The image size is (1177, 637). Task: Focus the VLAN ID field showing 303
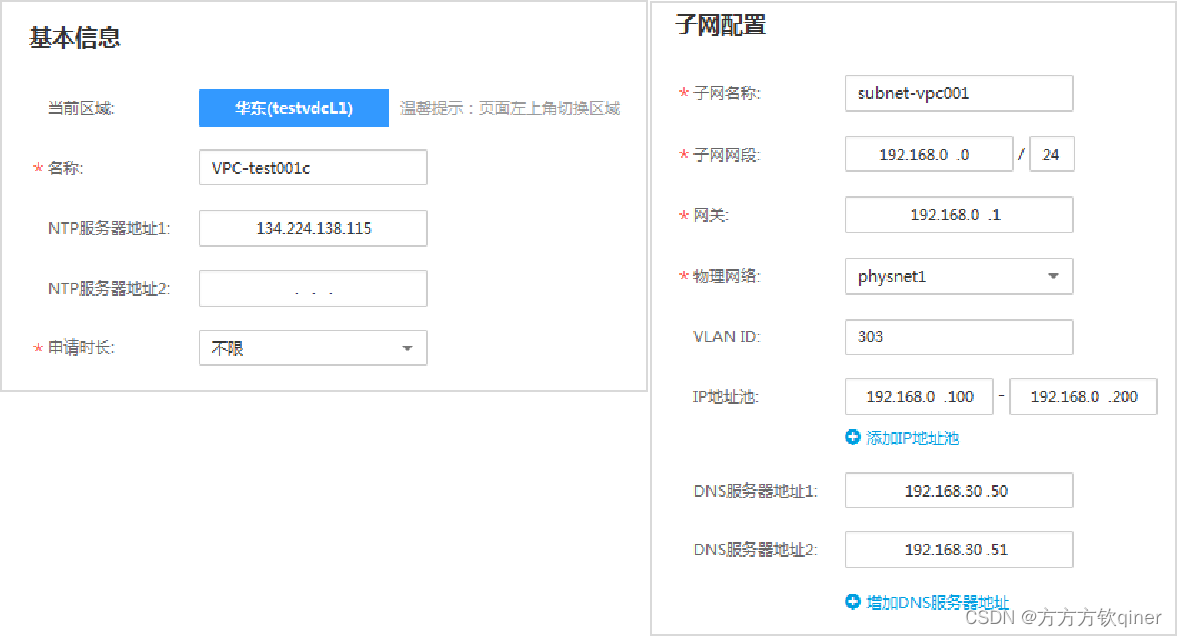[959, 337]
